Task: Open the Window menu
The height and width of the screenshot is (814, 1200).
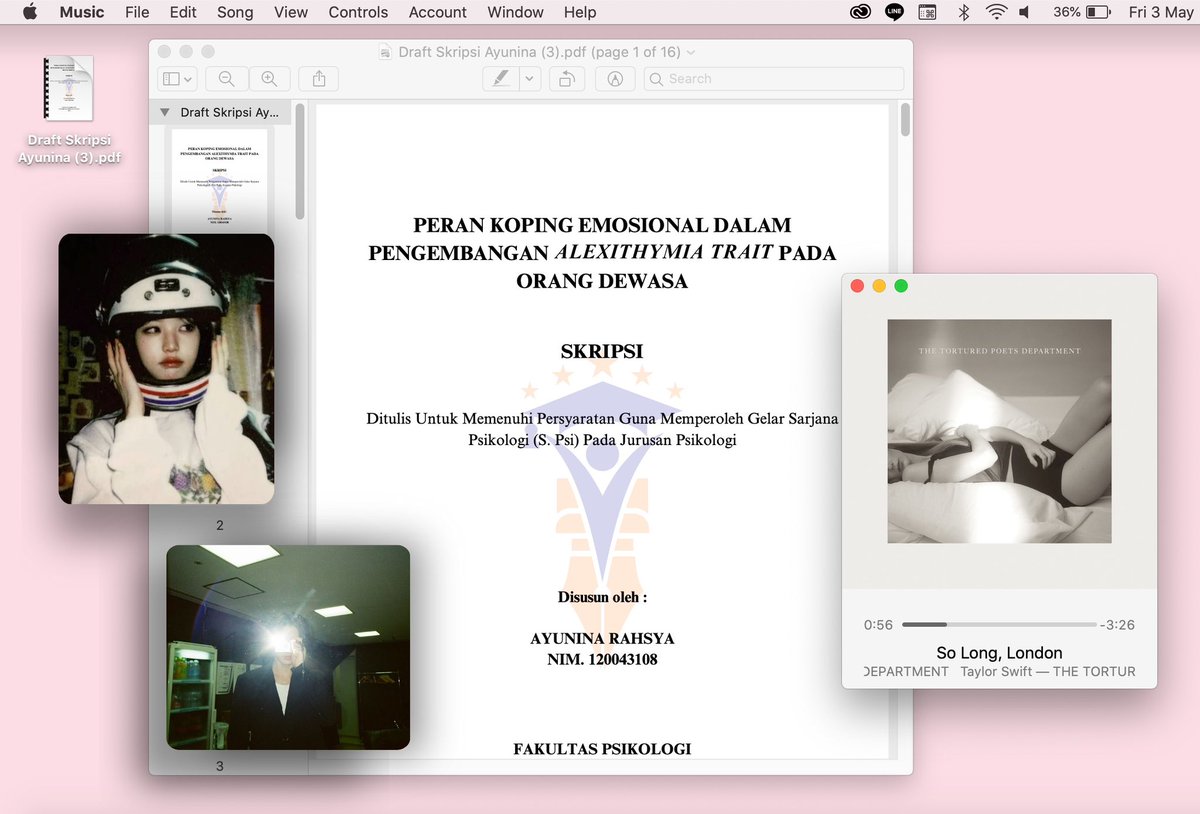Action: tap(516, 12)
